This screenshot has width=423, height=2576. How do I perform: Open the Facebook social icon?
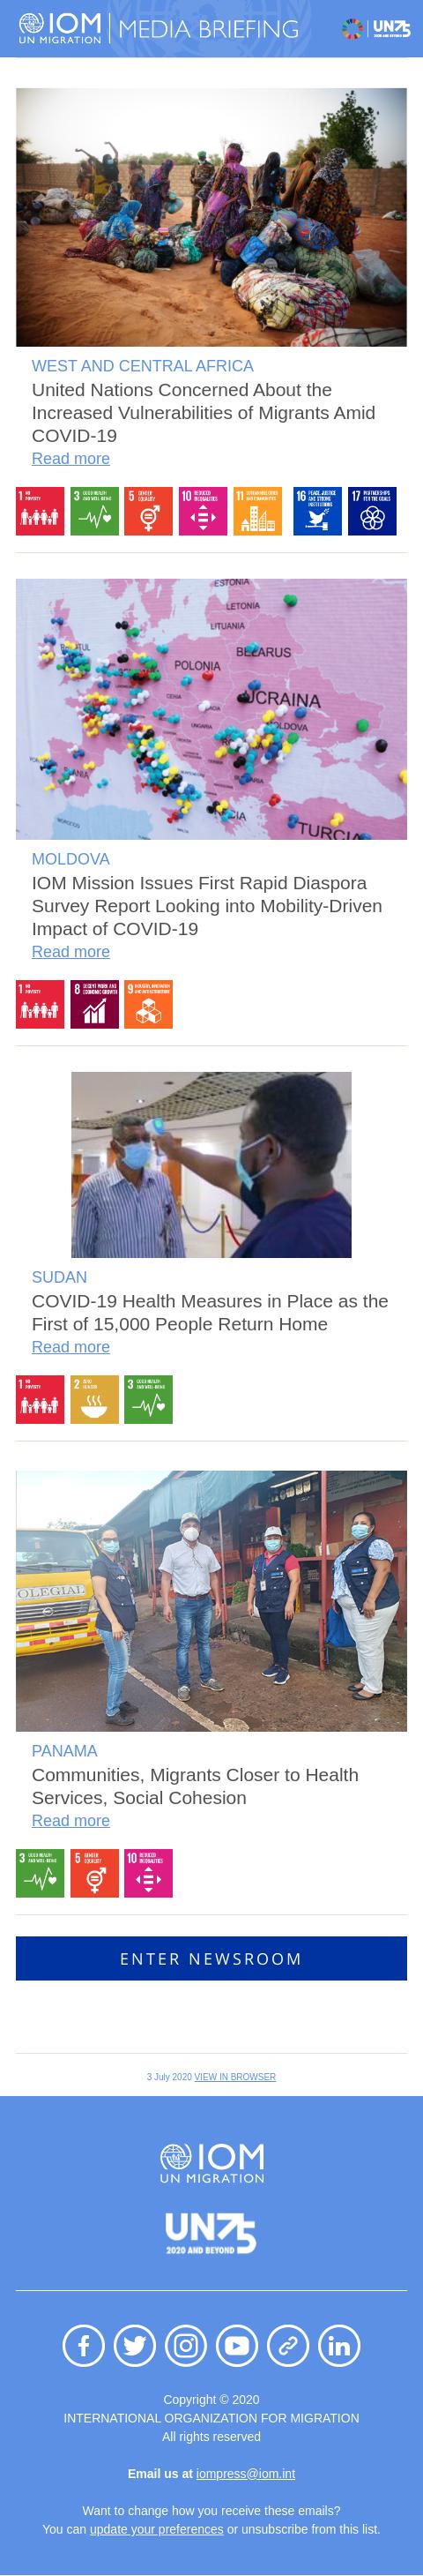tap(84, 2345)
